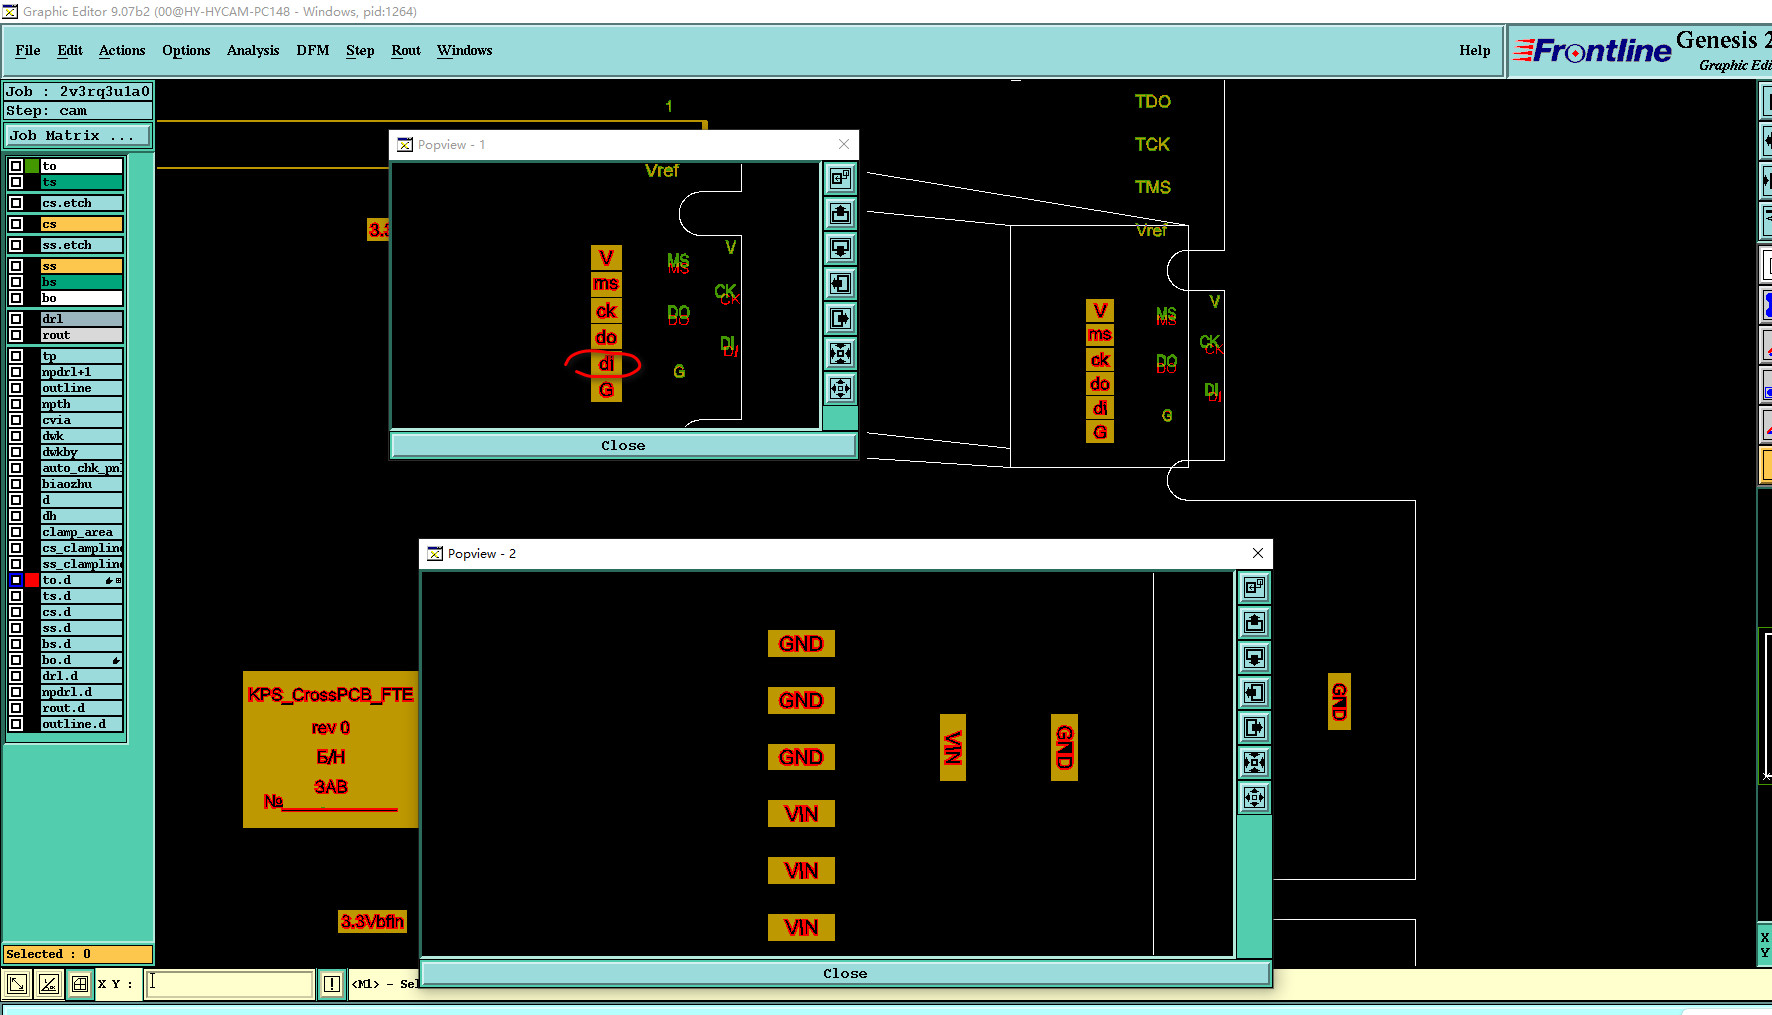
Task: Click top window-control icon in Popview 1
Action: (841, 178)
